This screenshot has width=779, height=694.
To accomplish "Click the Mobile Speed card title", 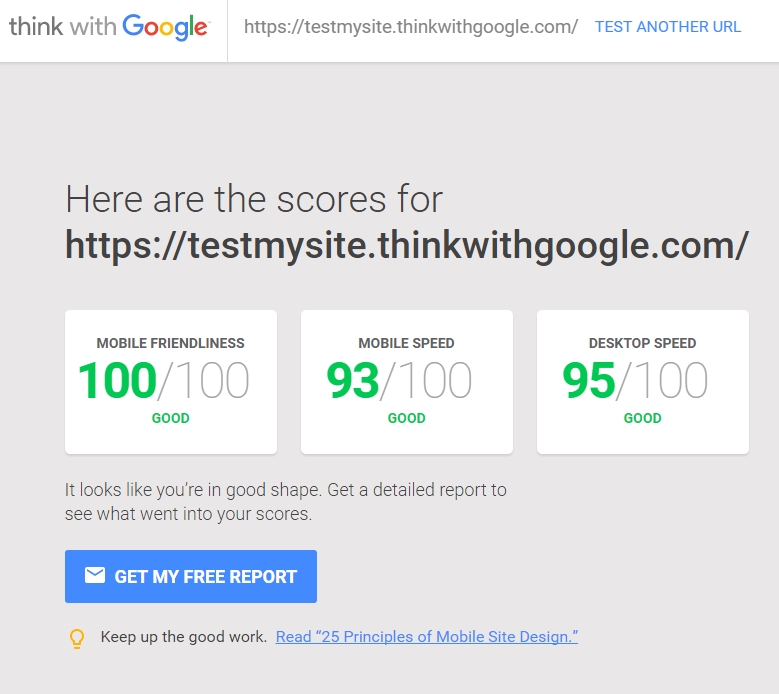I will pyautogui.click(x=406, y=343).
